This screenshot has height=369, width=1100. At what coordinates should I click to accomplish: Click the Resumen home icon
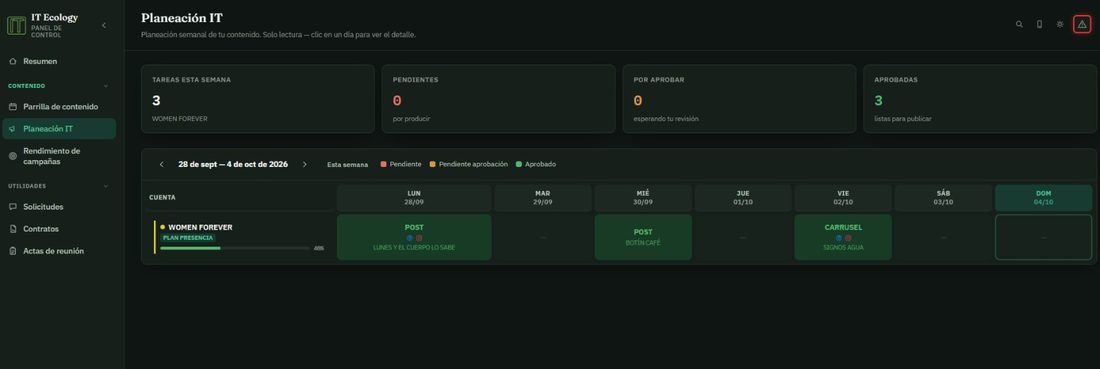point(13,62)
